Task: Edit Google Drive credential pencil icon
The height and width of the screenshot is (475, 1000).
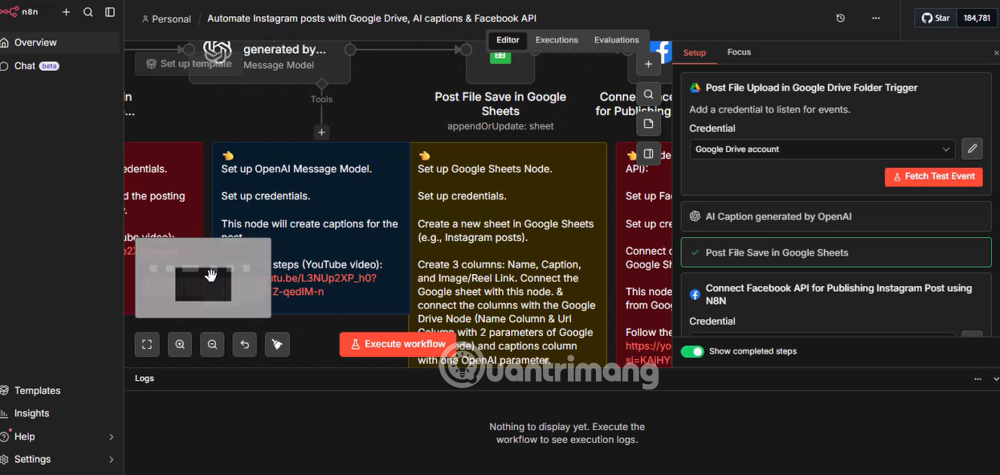Action: (971, 149)
